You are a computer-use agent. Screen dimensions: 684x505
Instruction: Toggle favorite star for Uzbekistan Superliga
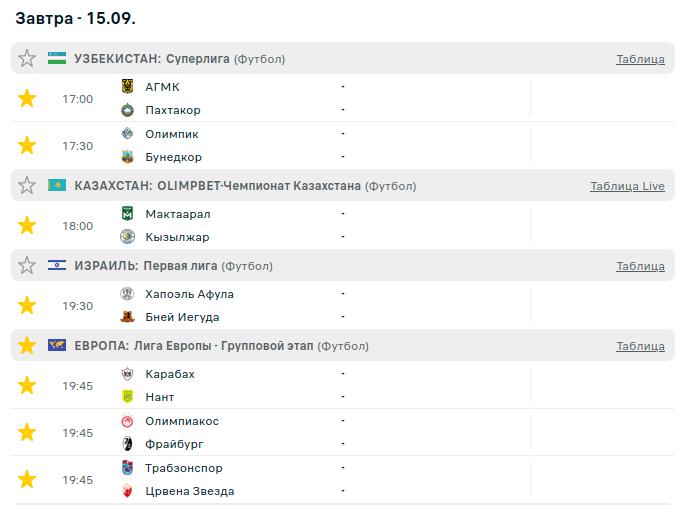[27, 59]
